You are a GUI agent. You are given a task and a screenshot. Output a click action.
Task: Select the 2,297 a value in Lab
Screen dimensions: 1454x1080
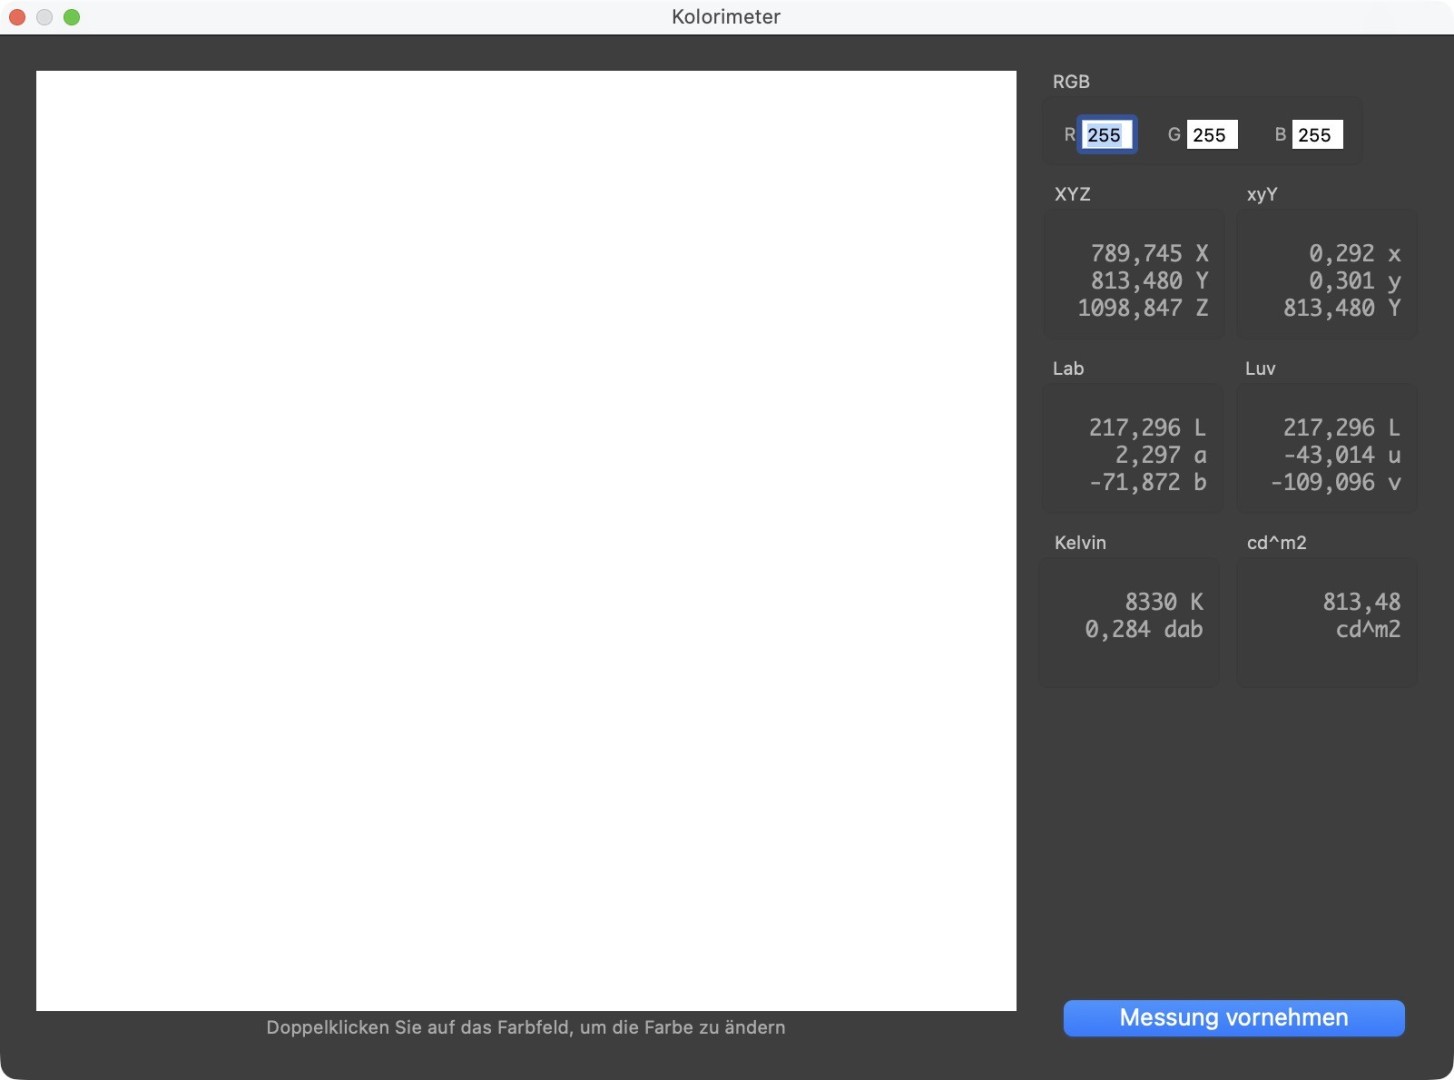pyautogui.click(x=1160, y=455)
